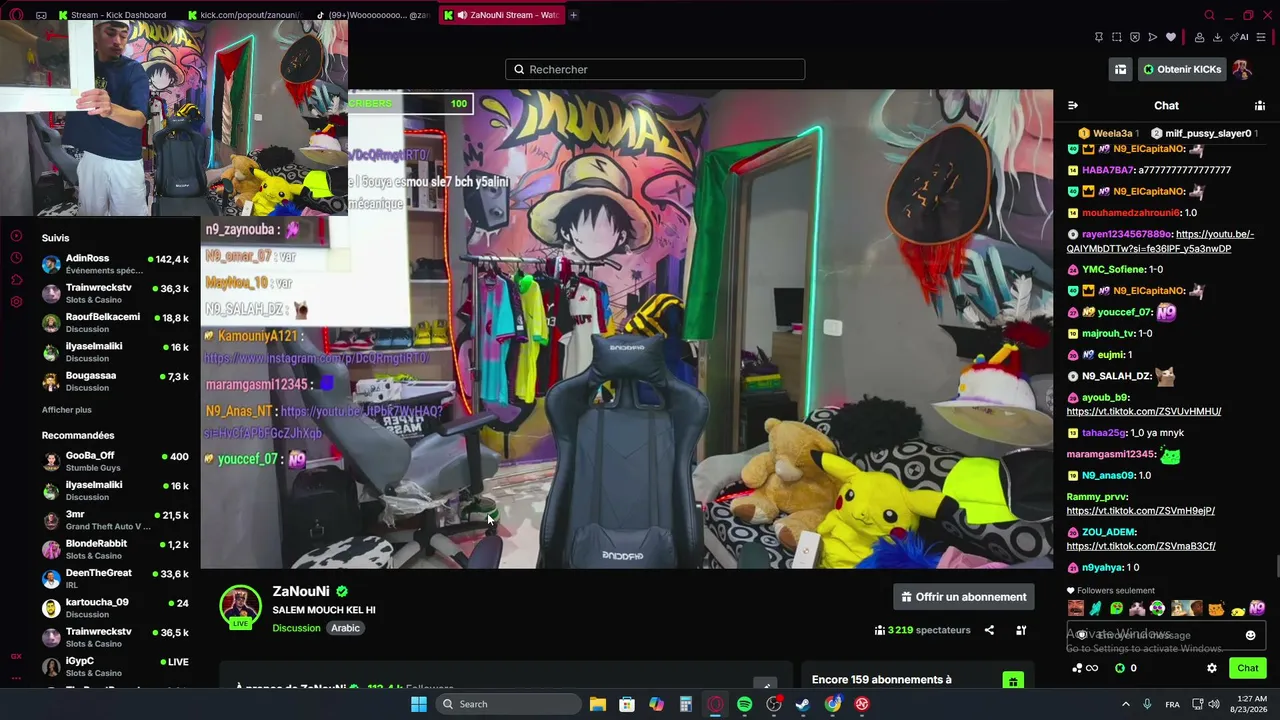Image resolution: width=1280 pixels, height=720 pixels.
Task: Select the orange cat quick emote
Action: pos(1216,608)
